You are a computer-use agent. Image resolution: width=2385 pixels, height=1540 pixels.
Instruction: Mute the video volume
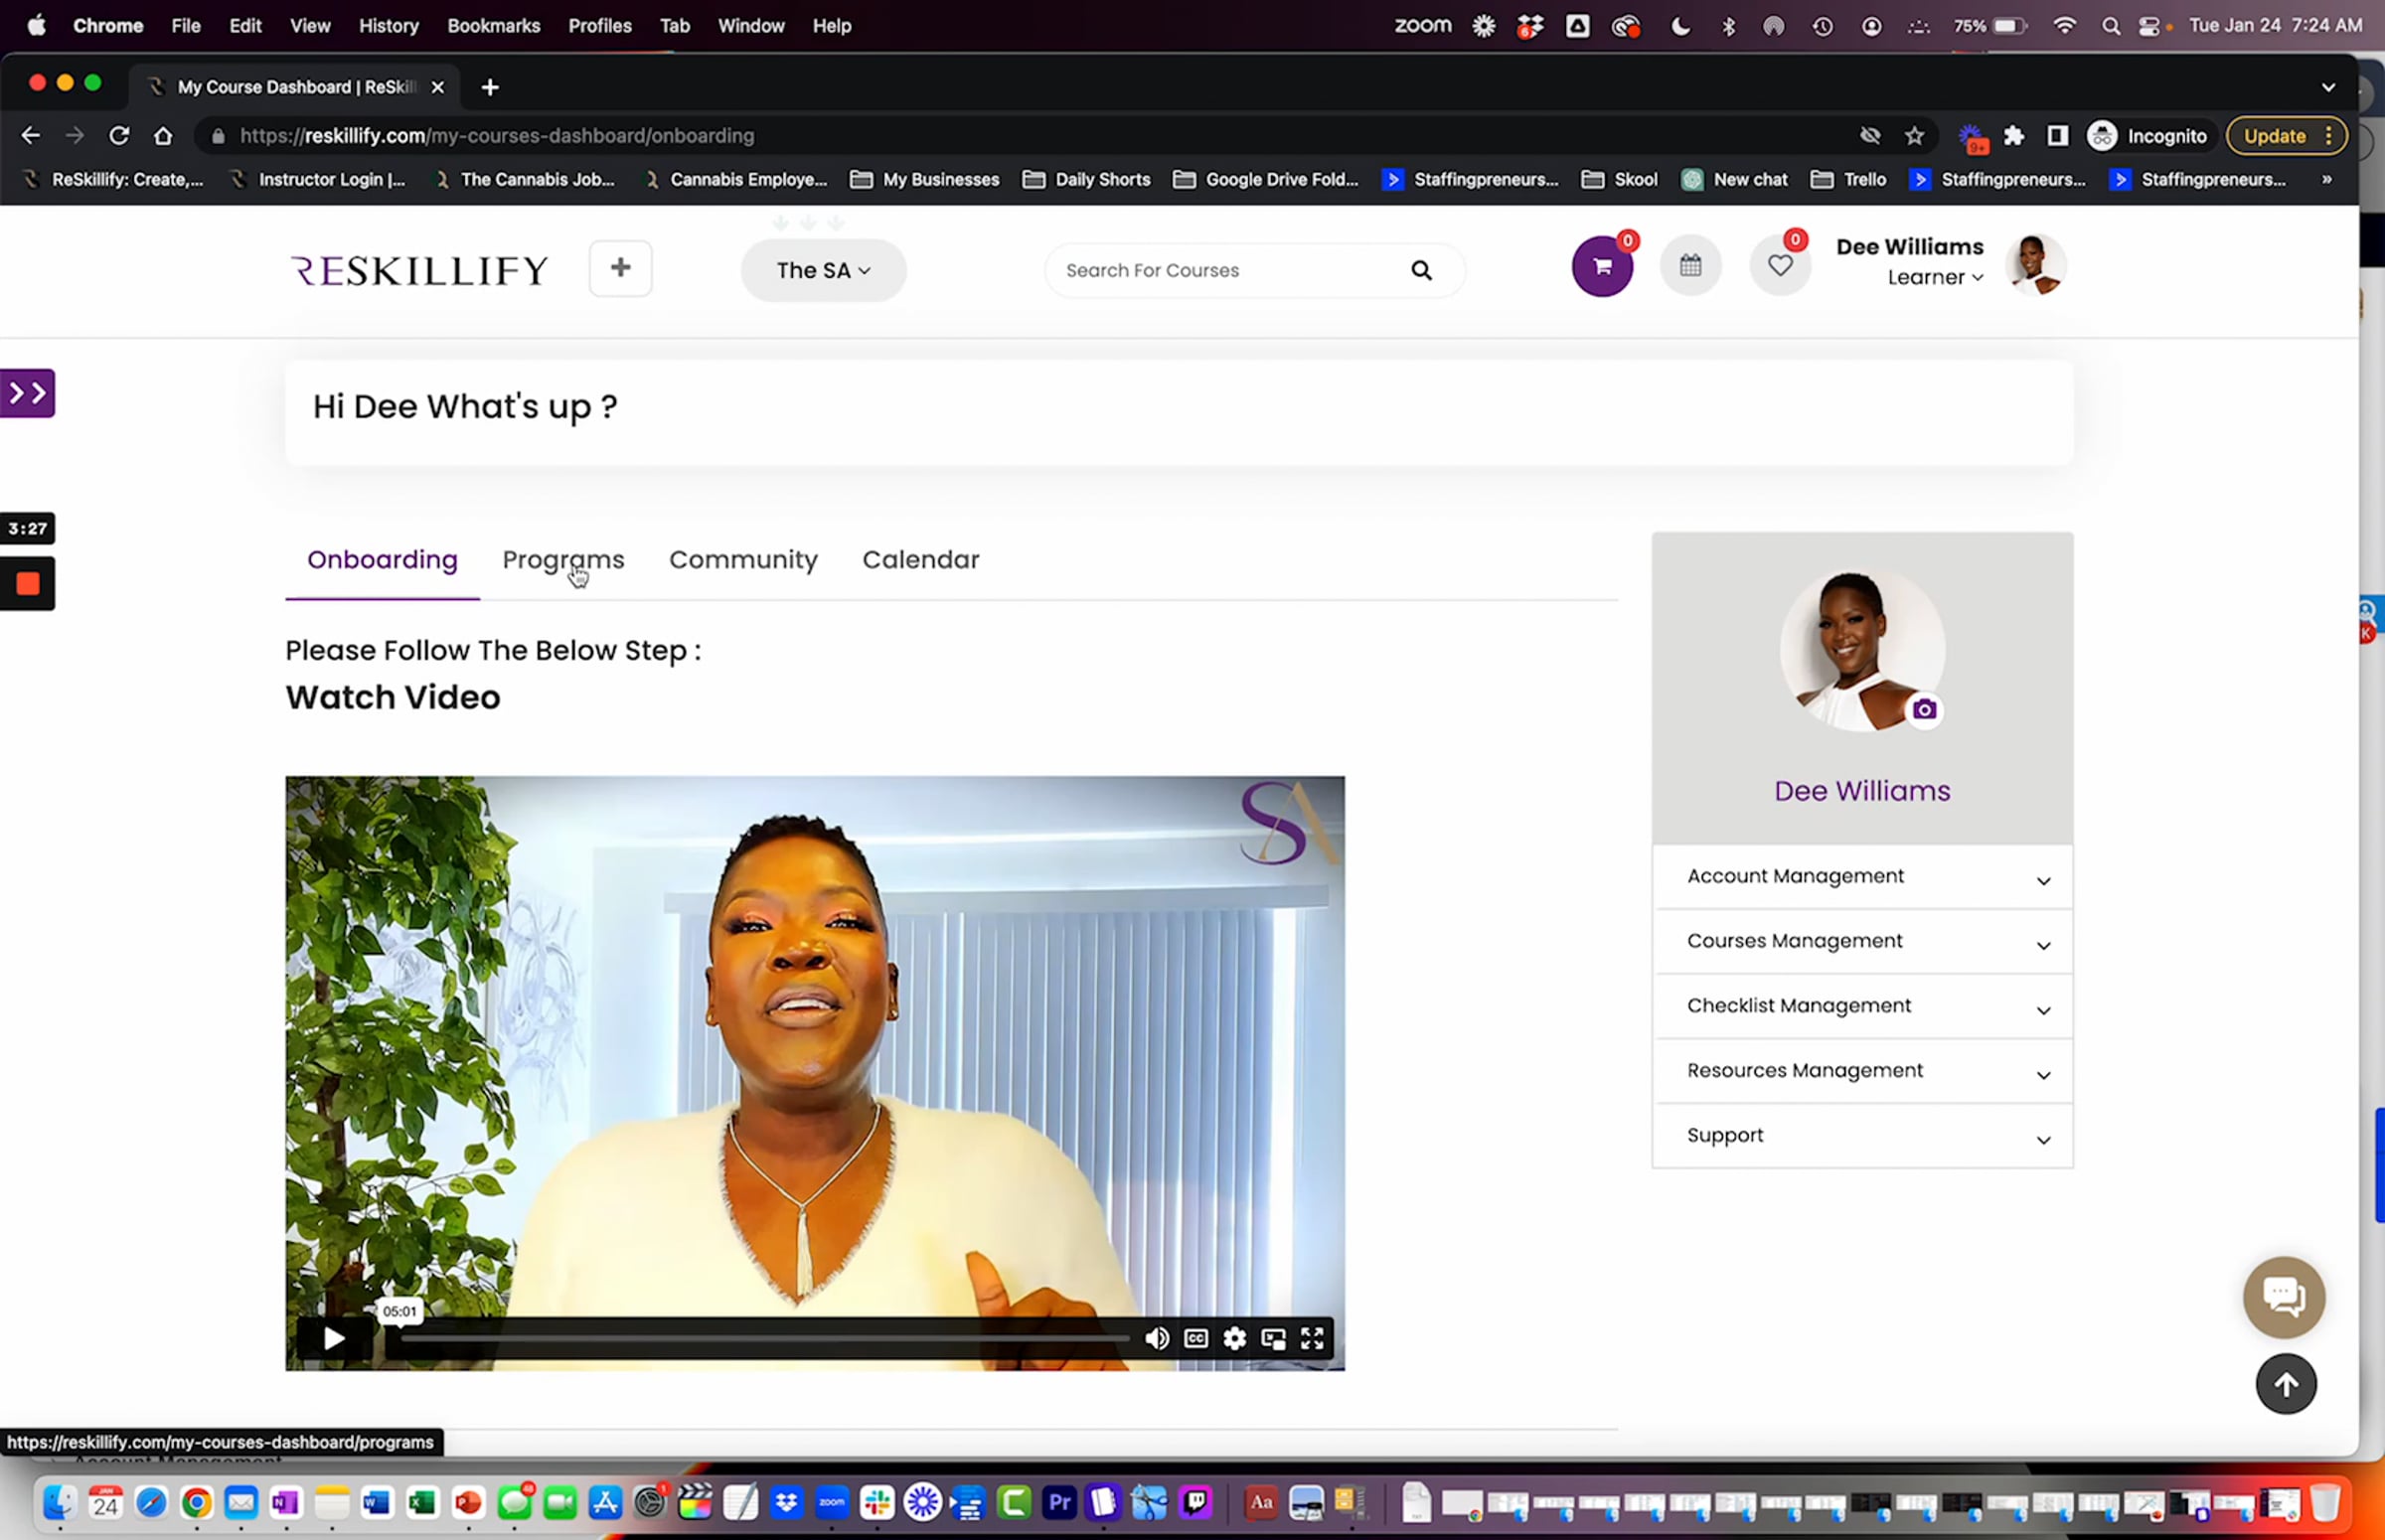[1156, 1339]
